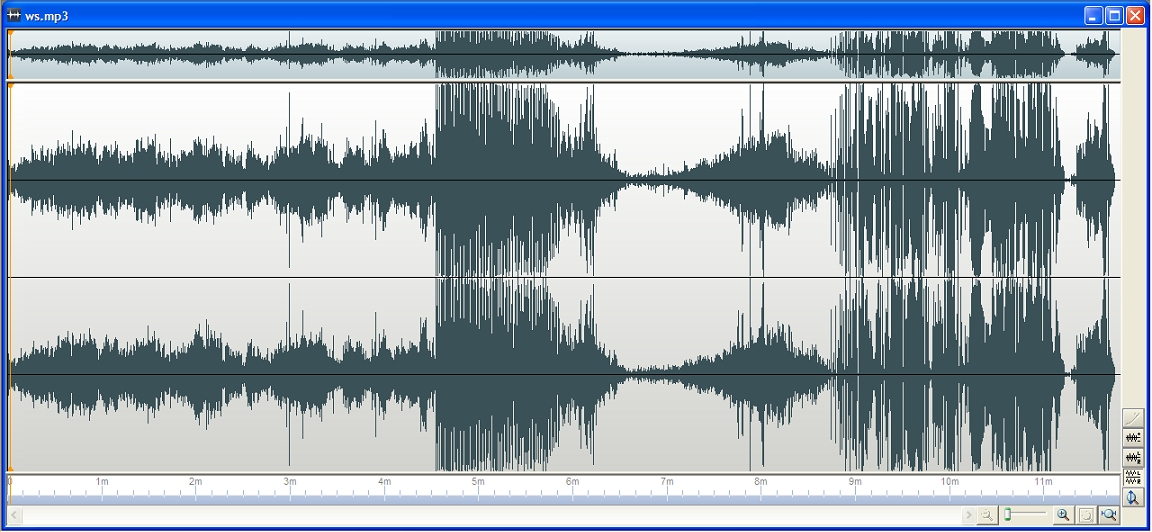Select the stereo L/R combined waveform button

click(1133, 458)
